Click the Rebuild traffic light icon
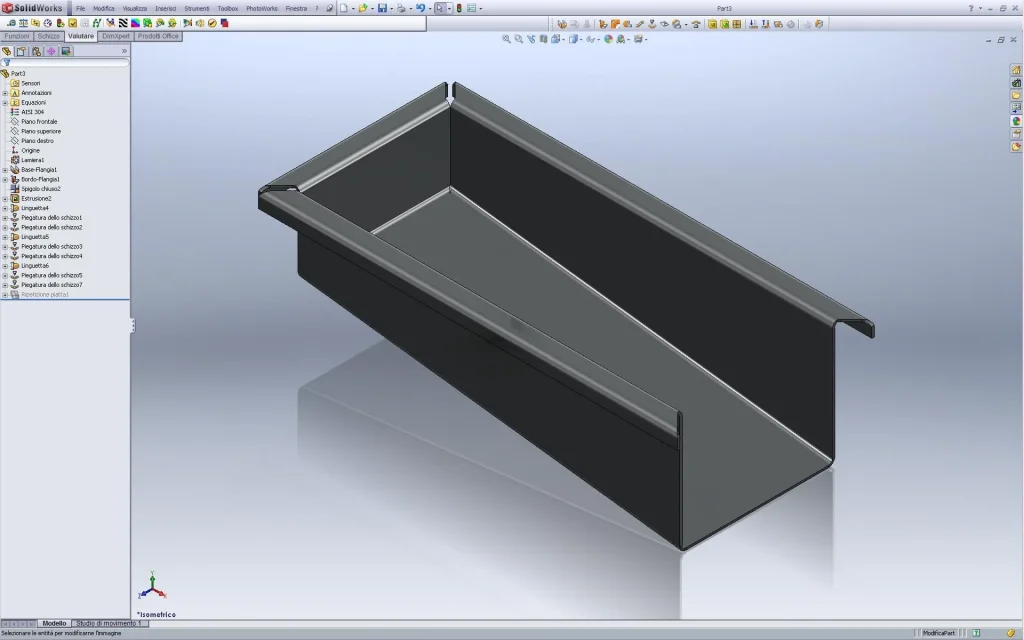This screenshot has height=640, width=1024. tap(459, 8)
